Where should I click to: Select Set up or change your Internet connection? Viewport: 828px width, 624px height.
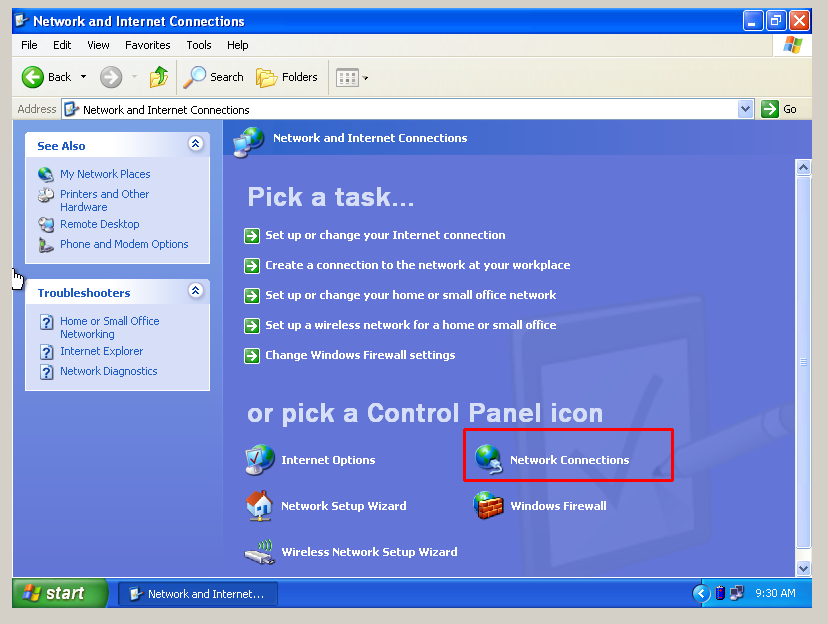(x=385, y=235)
